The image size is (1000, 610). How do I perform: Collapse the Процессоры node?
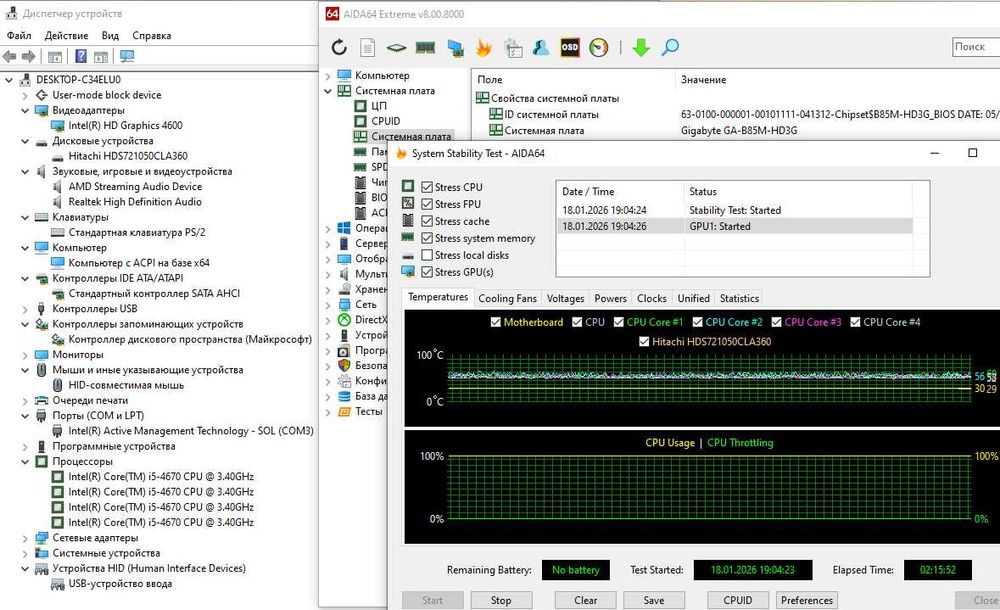click(25, 461)
